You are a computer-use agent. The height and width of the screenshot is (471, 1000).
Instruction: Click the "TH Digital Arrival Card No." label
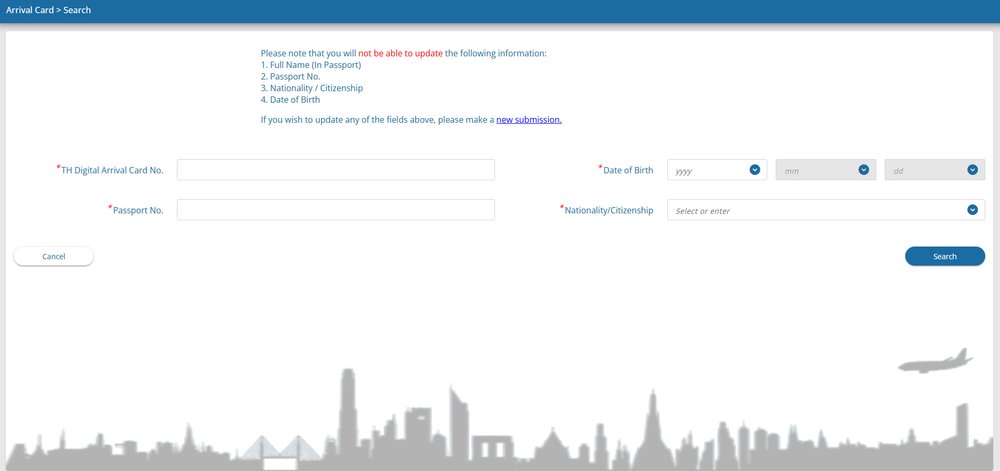[x=111, y=170]
